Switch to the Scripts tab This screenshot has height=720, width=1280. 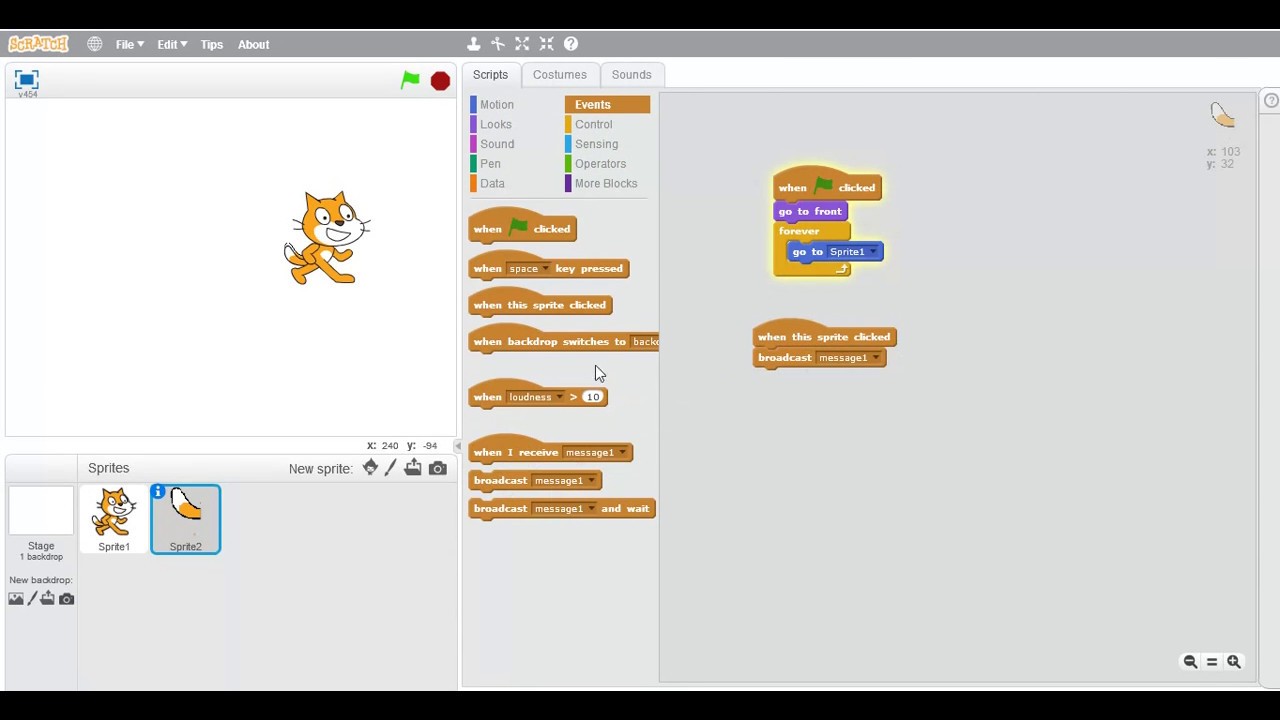[x=490, y=75]
